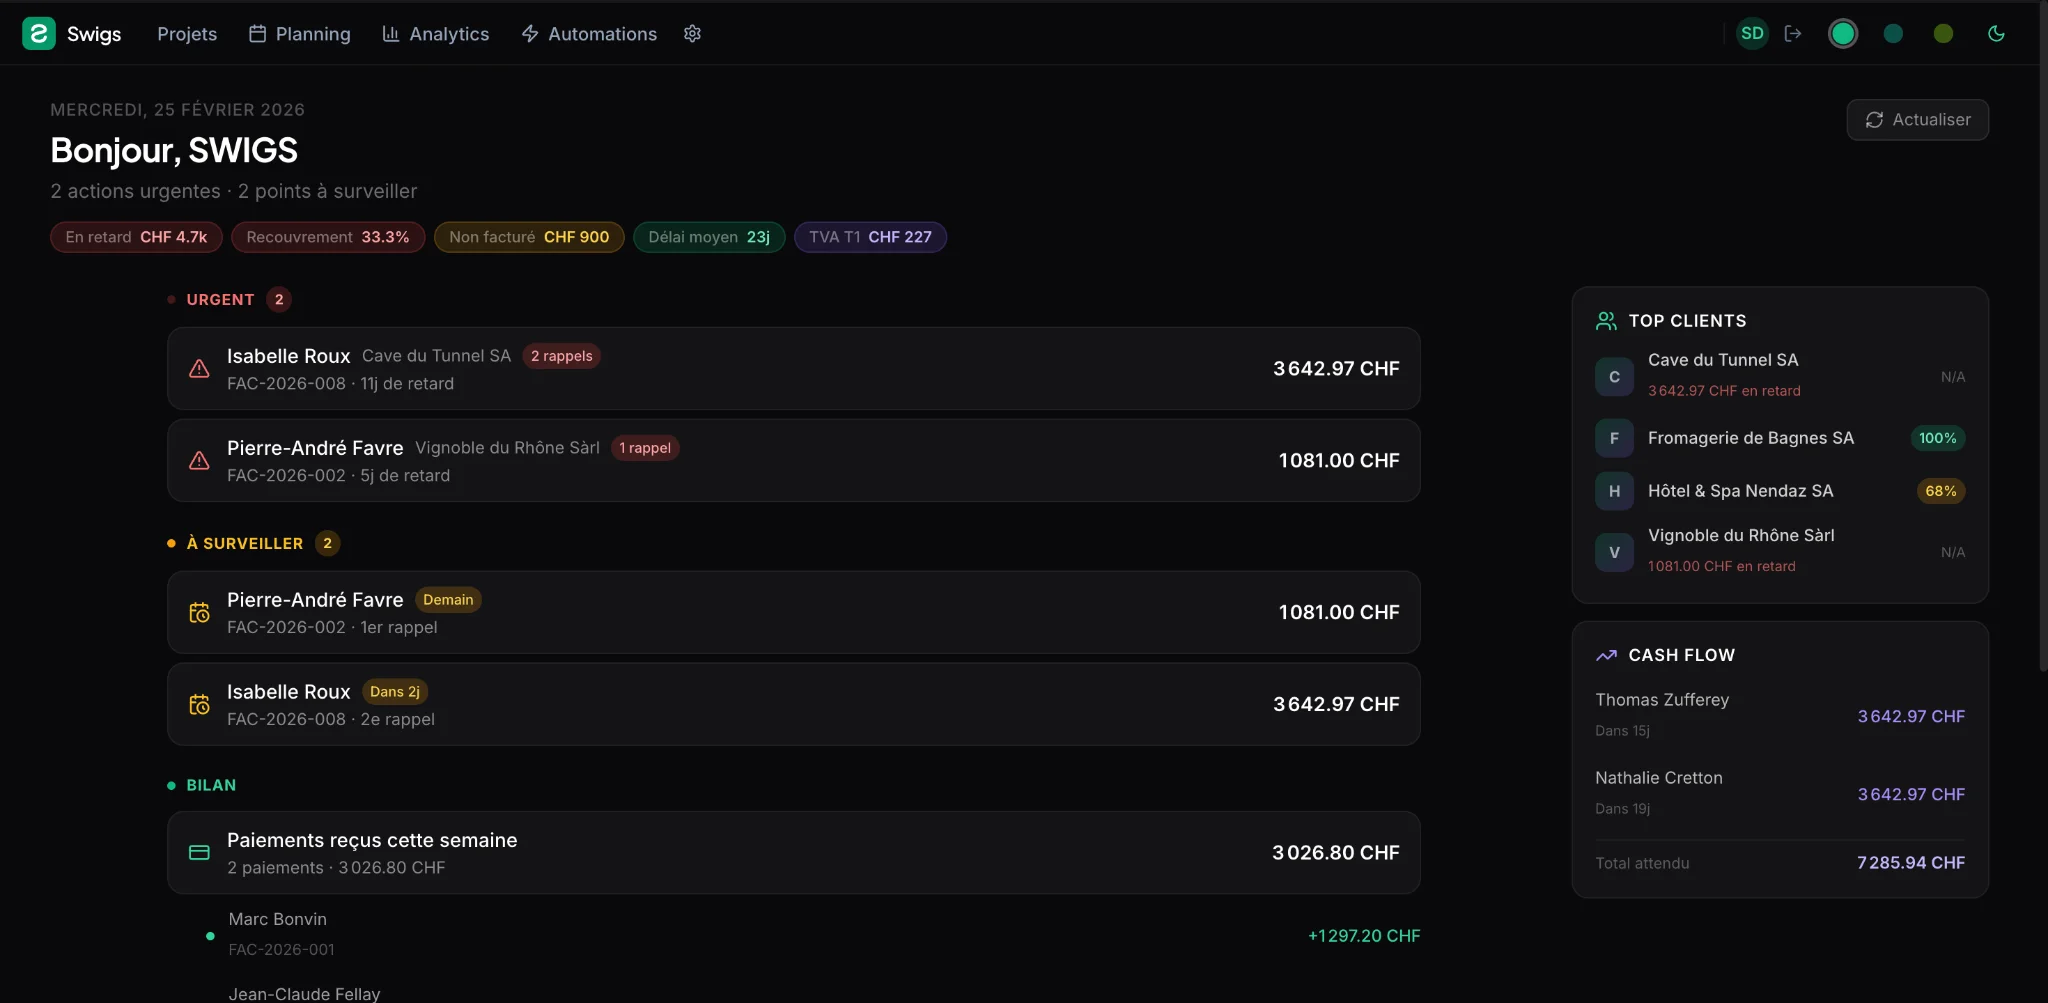This screenshot has height=1003, width=2048.
Task: Toggle dark mode moon icon
Action: tap(1996, 34)
